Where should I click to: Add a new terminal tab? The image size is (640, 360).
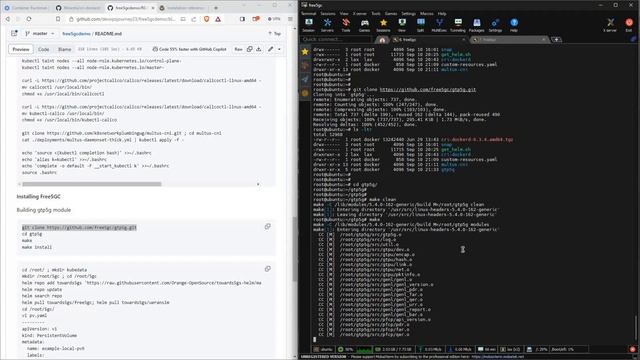[x=556, y=40]
